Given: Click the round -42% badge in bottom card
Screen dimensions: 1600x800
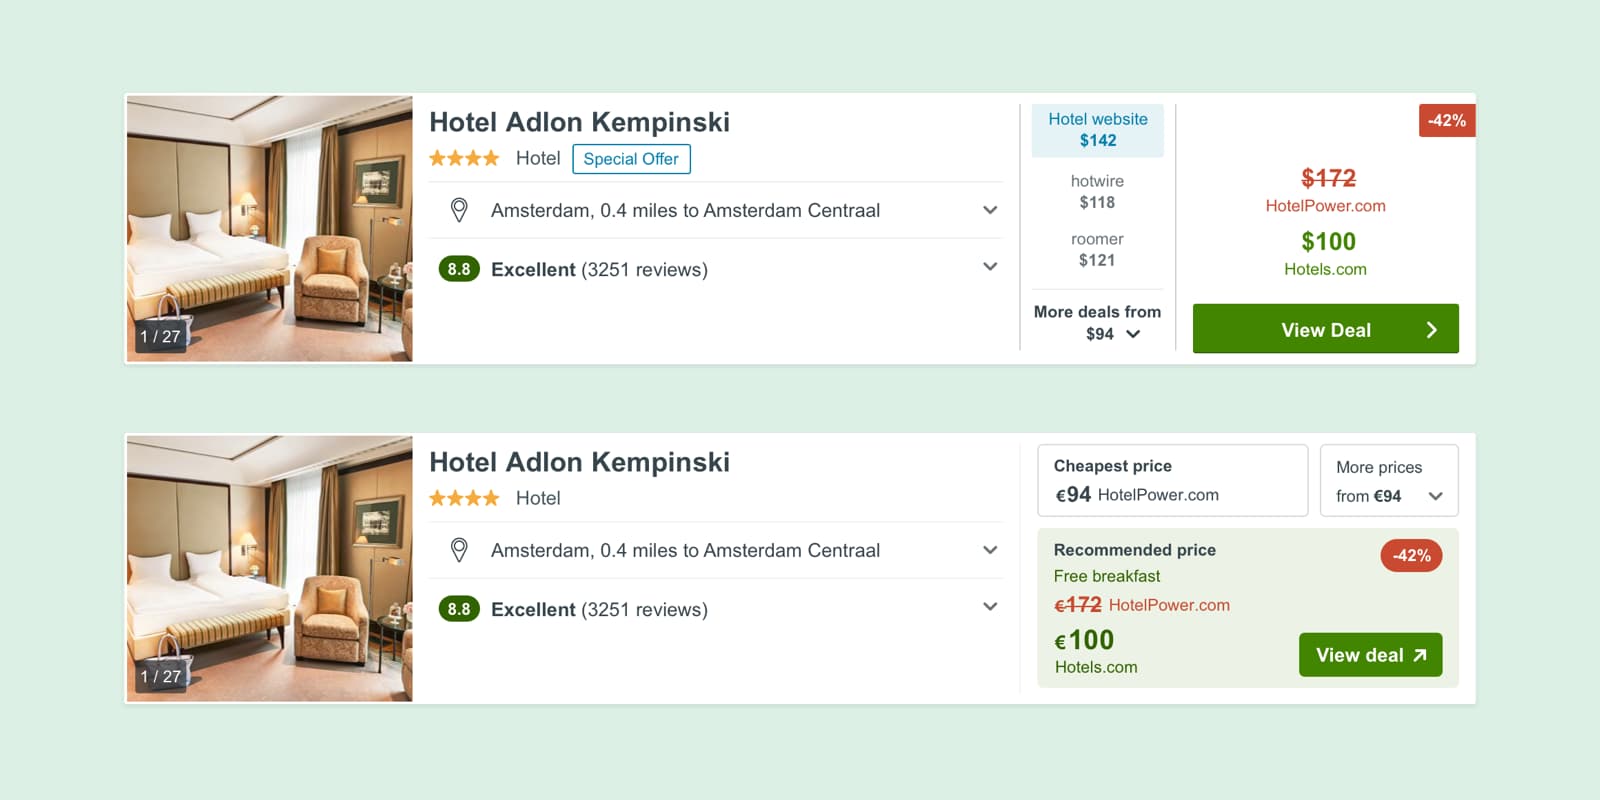Looking at the screenshot, I should pos(1411,555).
